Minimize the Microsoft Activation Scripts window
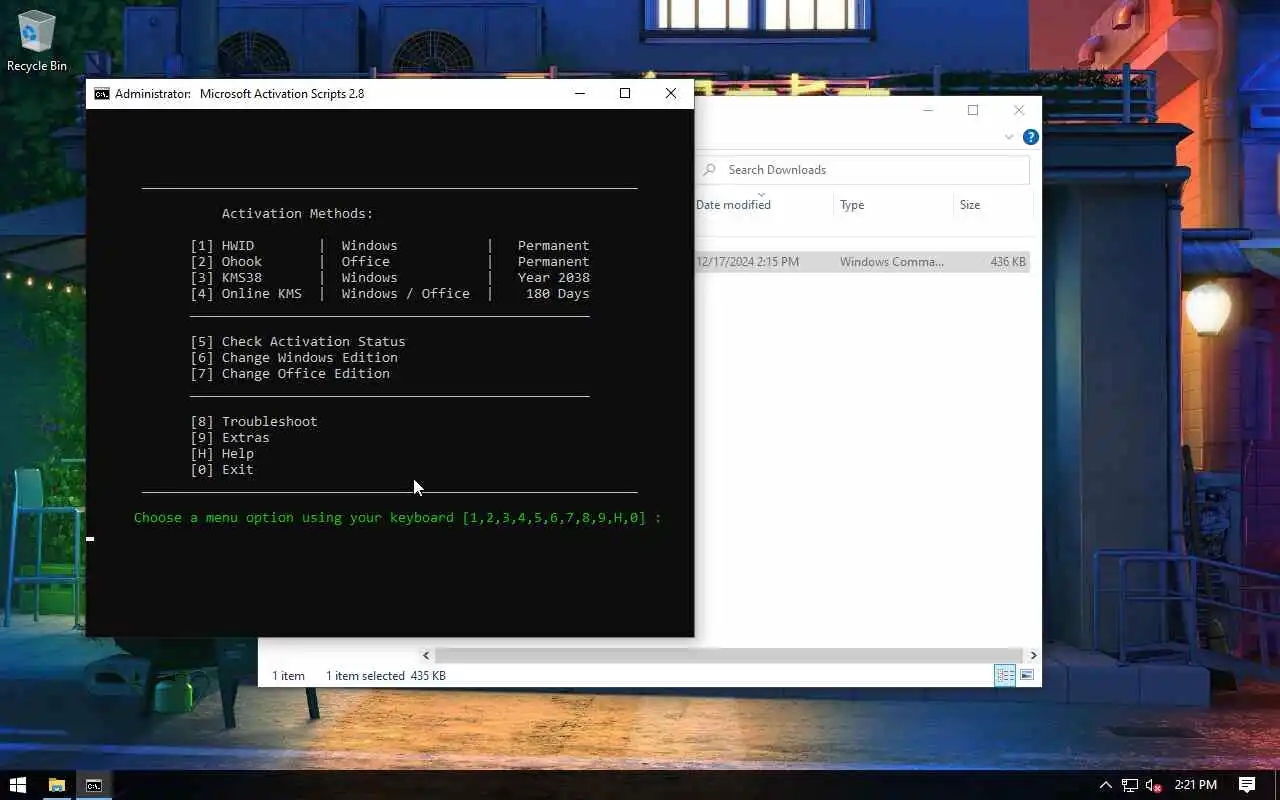Screen dimensions: 1280x800 [580, 93]
